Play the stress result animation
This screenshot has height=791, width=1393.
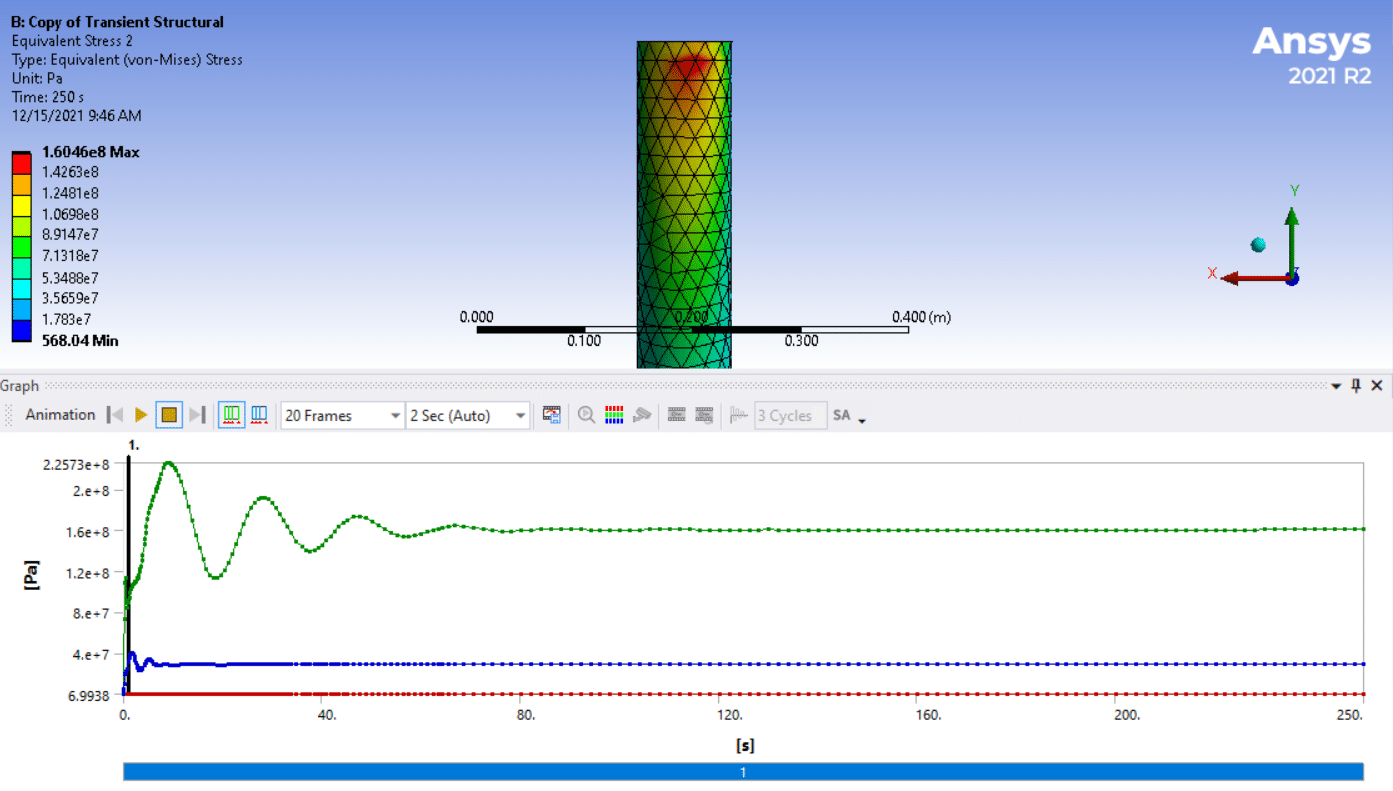tap(141, 415)
